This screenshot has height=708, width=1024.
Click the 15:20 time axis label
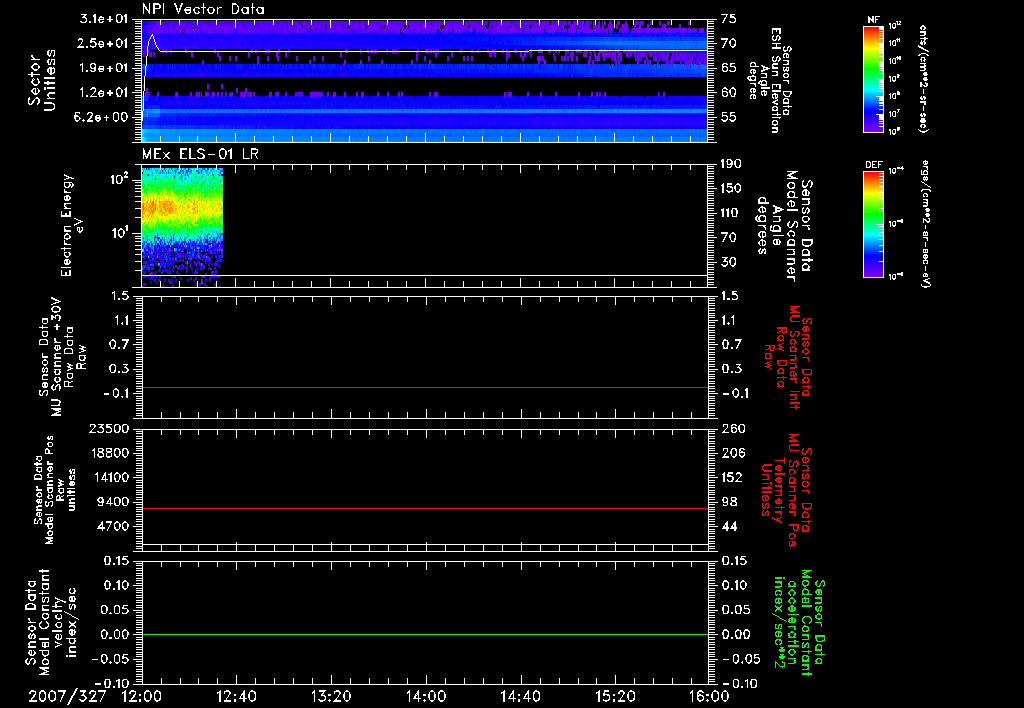coord(615,696)
